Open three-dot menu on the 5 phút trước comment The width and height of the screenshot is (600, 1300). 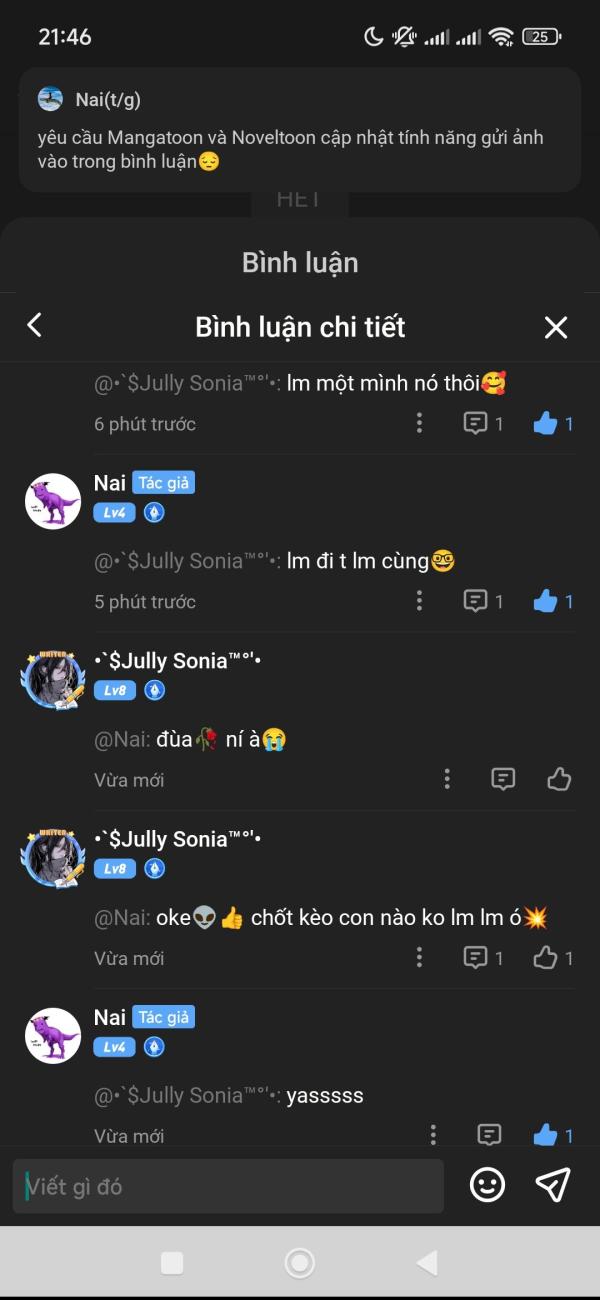tap(419, 601)
